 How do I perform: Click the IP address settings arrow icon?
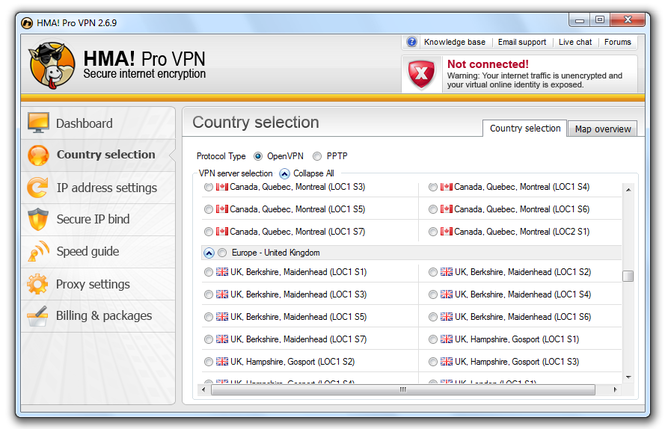tap(38, 187)
